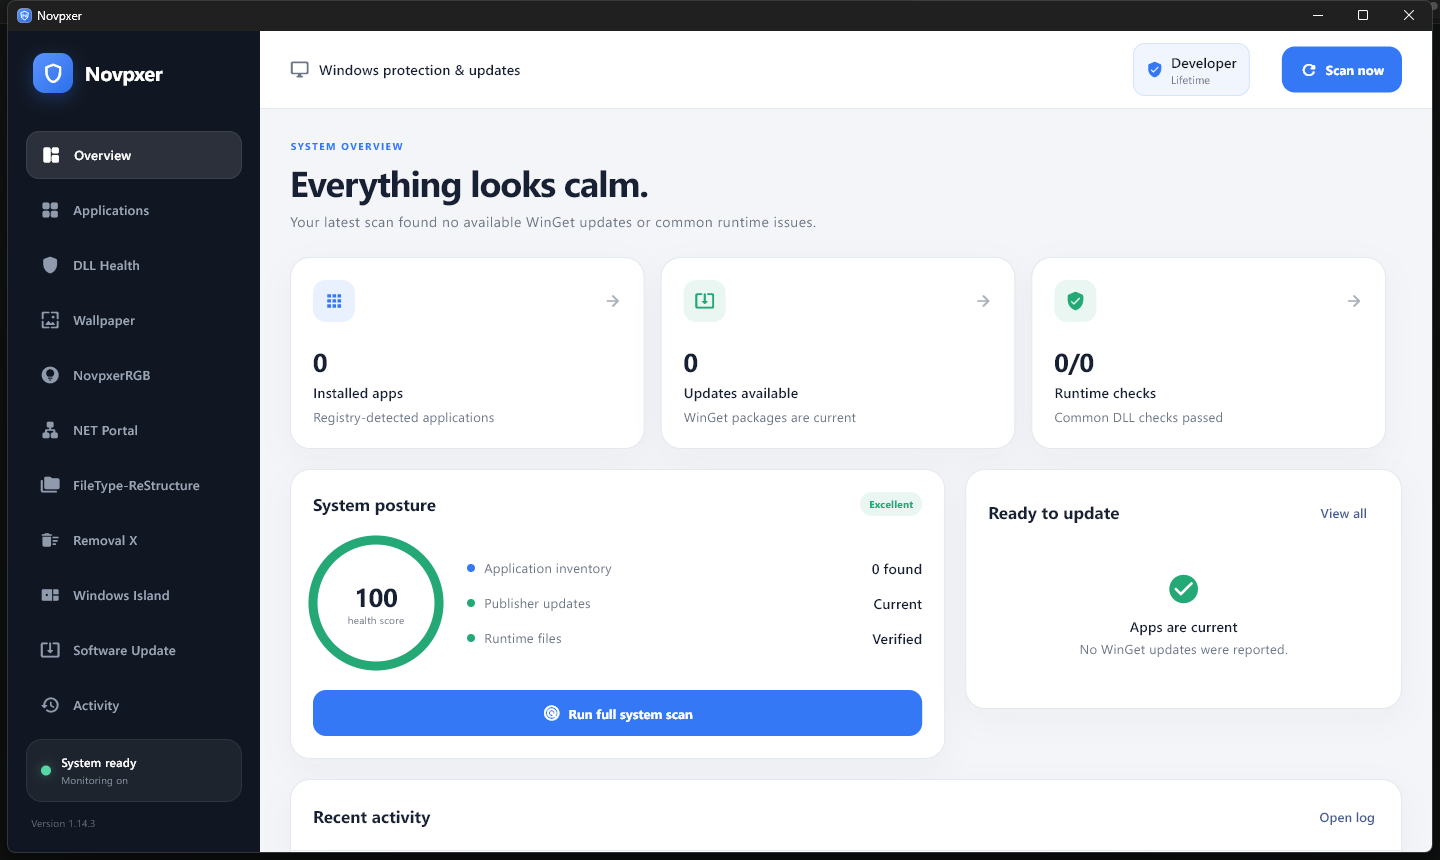The image size is (1440, 860).
Task: Click the 'SYSTEM OVERVIEW' label
Action: [x=347, y=147]
